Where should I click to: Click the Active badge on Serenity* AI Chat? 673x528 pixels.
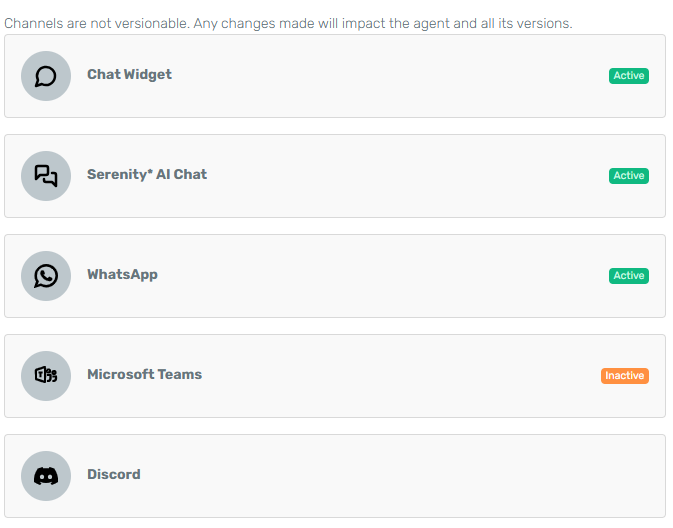pyautogui.click(x=629, y=176)
